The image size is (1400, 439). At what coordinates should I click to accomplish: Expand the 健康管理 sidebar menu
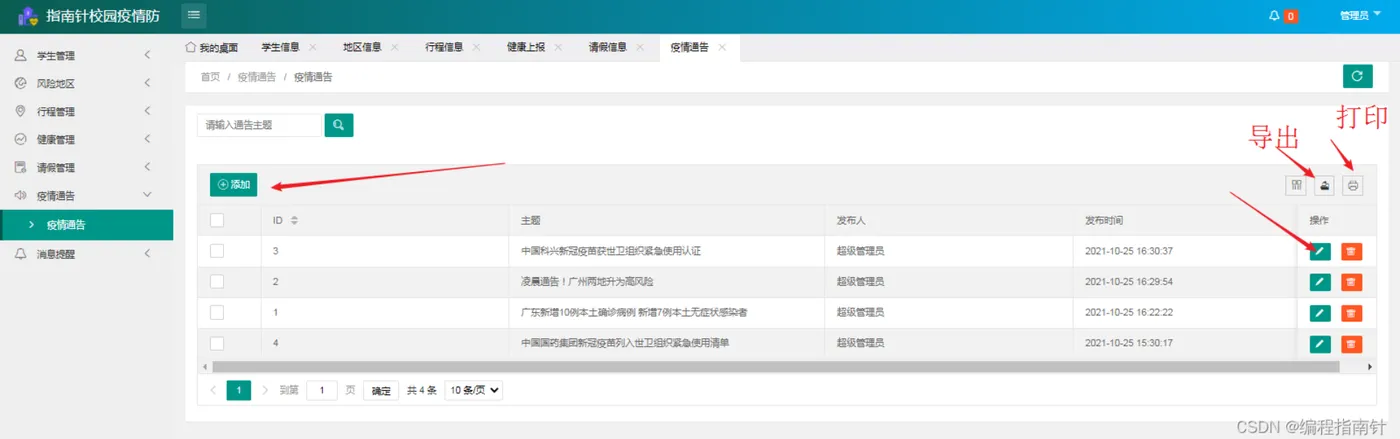click(86, 140)
